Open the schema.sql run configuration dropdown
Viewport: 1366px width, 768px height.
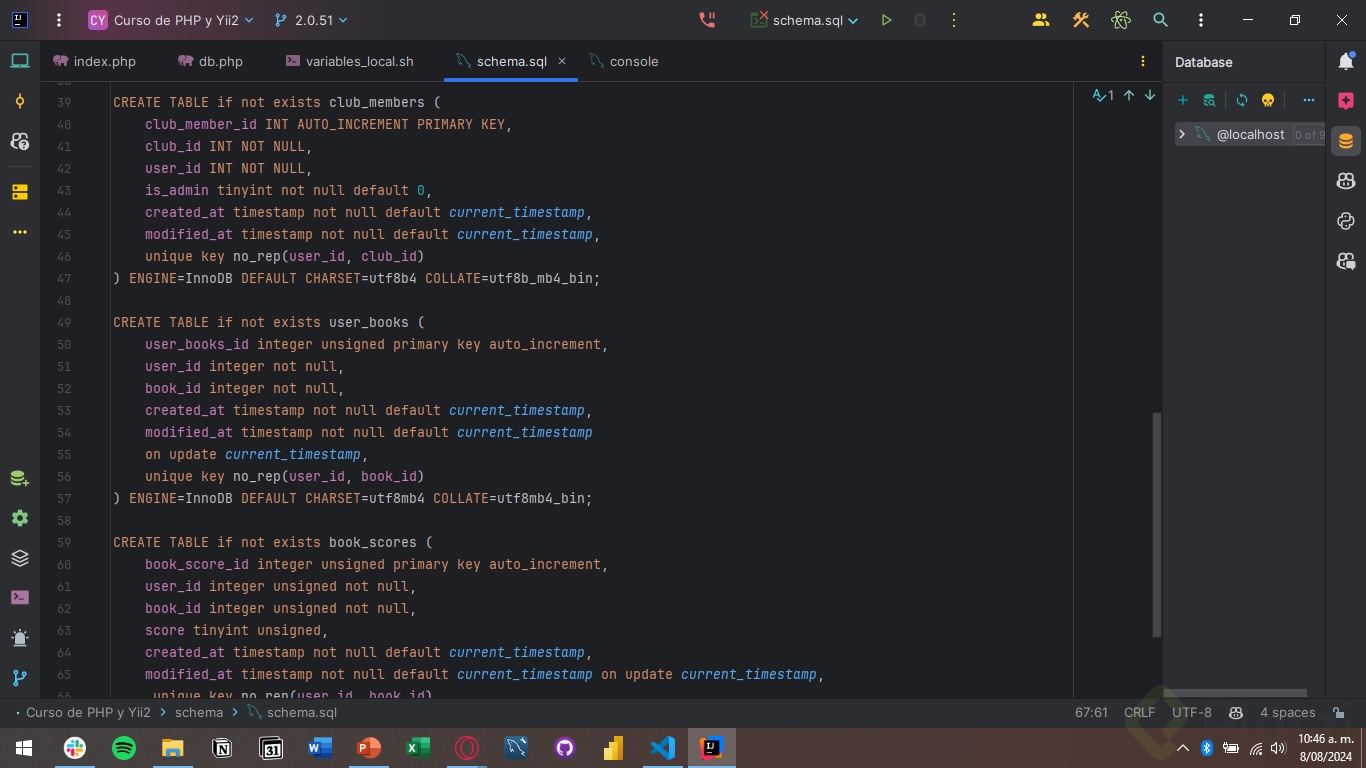point(806,20)
